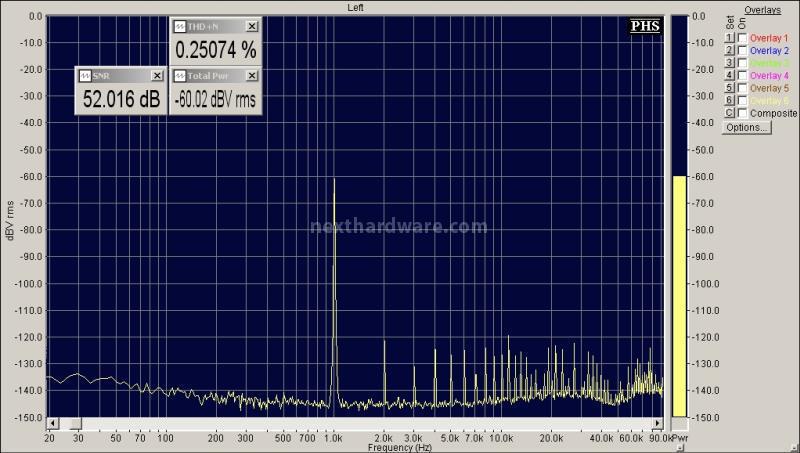800x453 pixels.
Task: Click the -60.02 dBV rms reading
Action: point(215,99)
